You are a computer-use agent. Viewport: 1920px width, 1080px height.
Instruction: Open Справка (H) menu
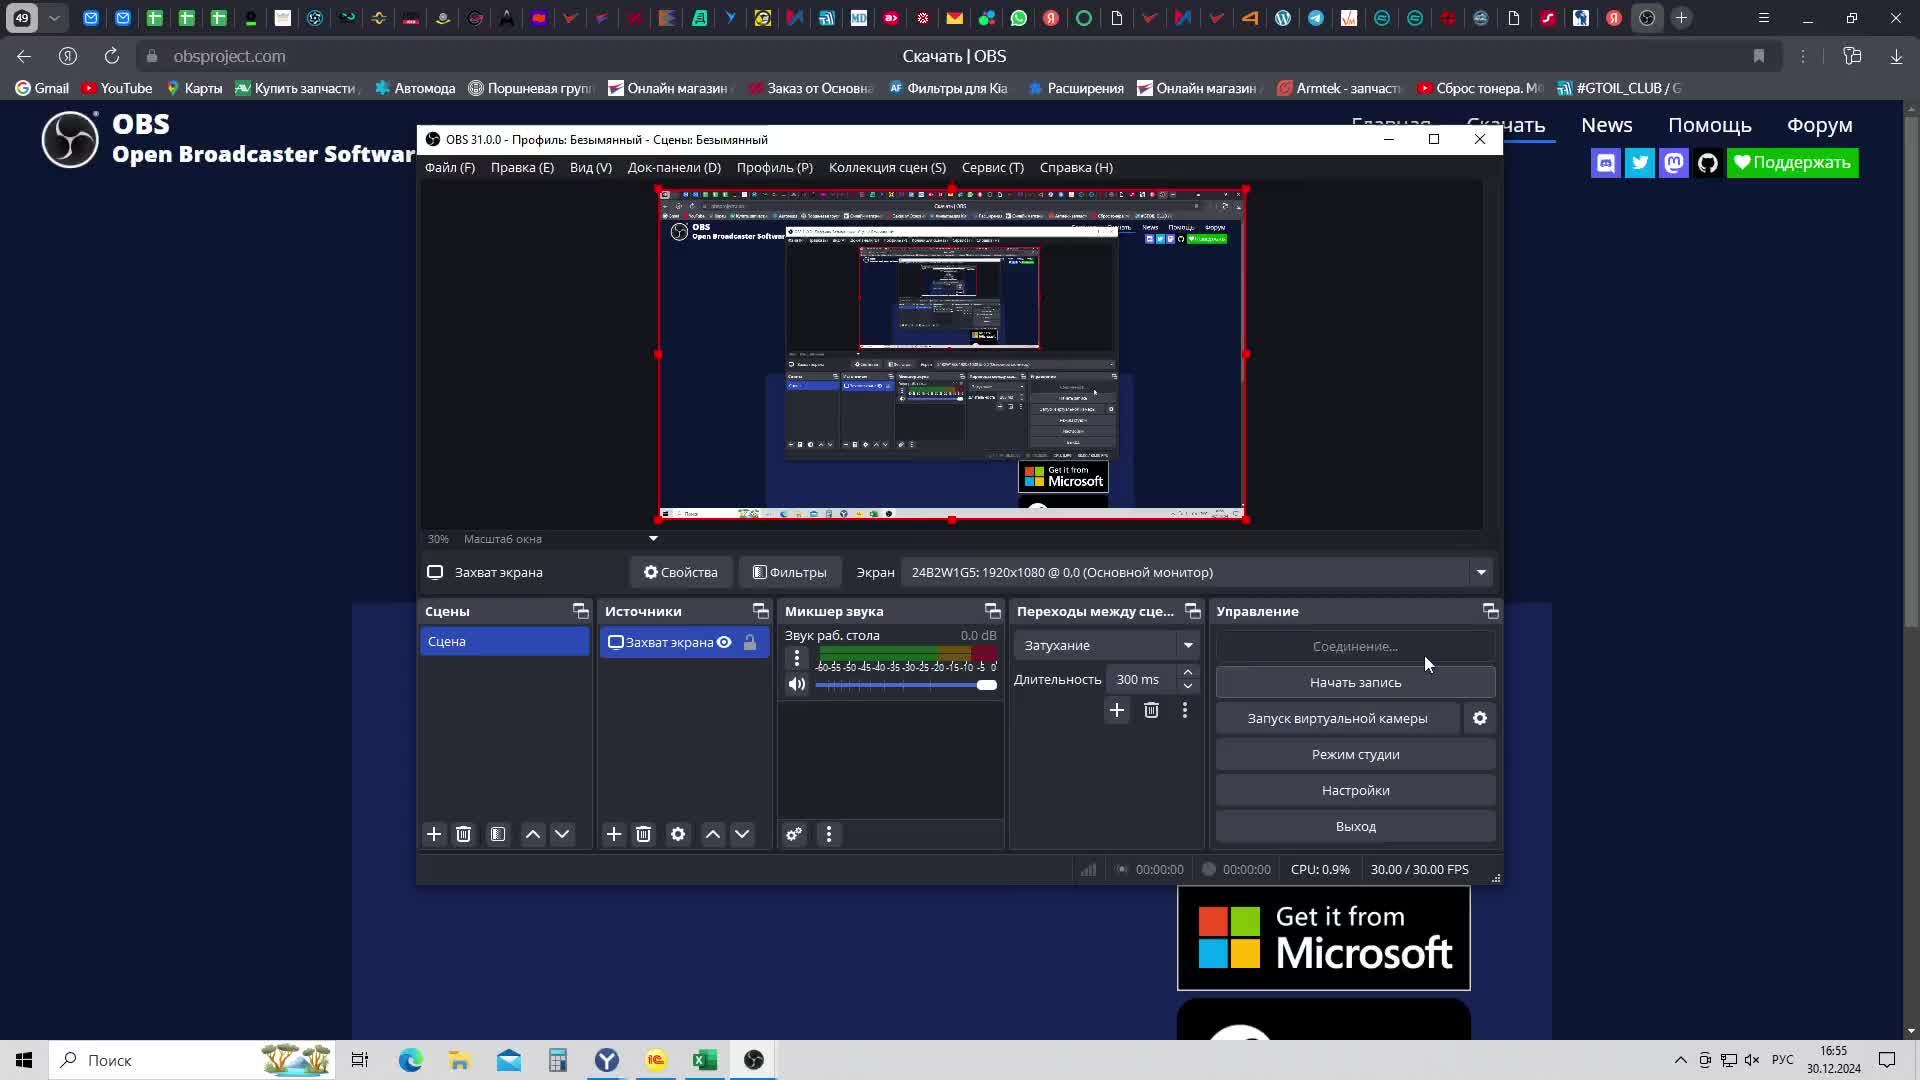pyautogui.click(x=1076, y=167)
